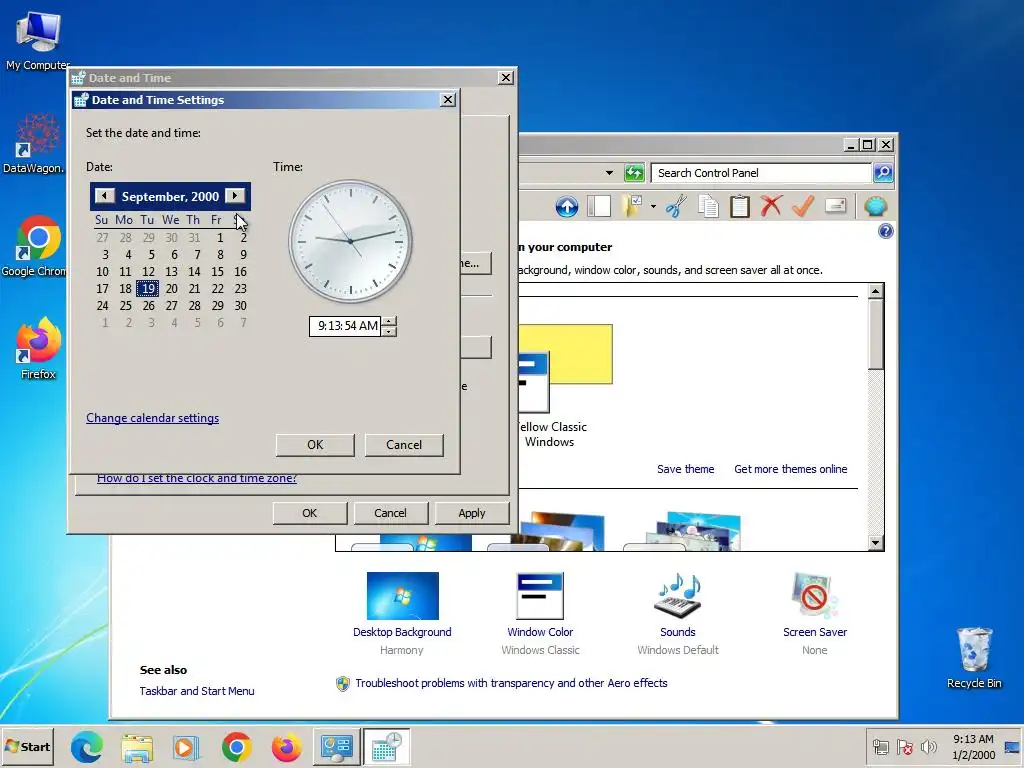Click the volume speaker tray icon
1024x768 pixels.
(928, 746)
